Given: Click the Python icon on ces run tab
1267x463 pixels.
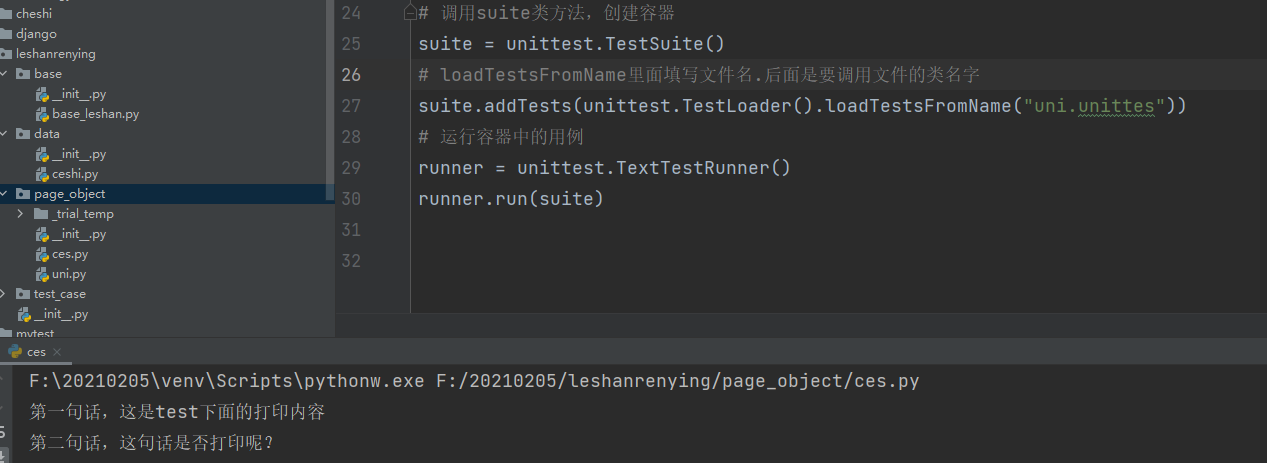Looking at the screenshot, I should [x=14, y=352].
